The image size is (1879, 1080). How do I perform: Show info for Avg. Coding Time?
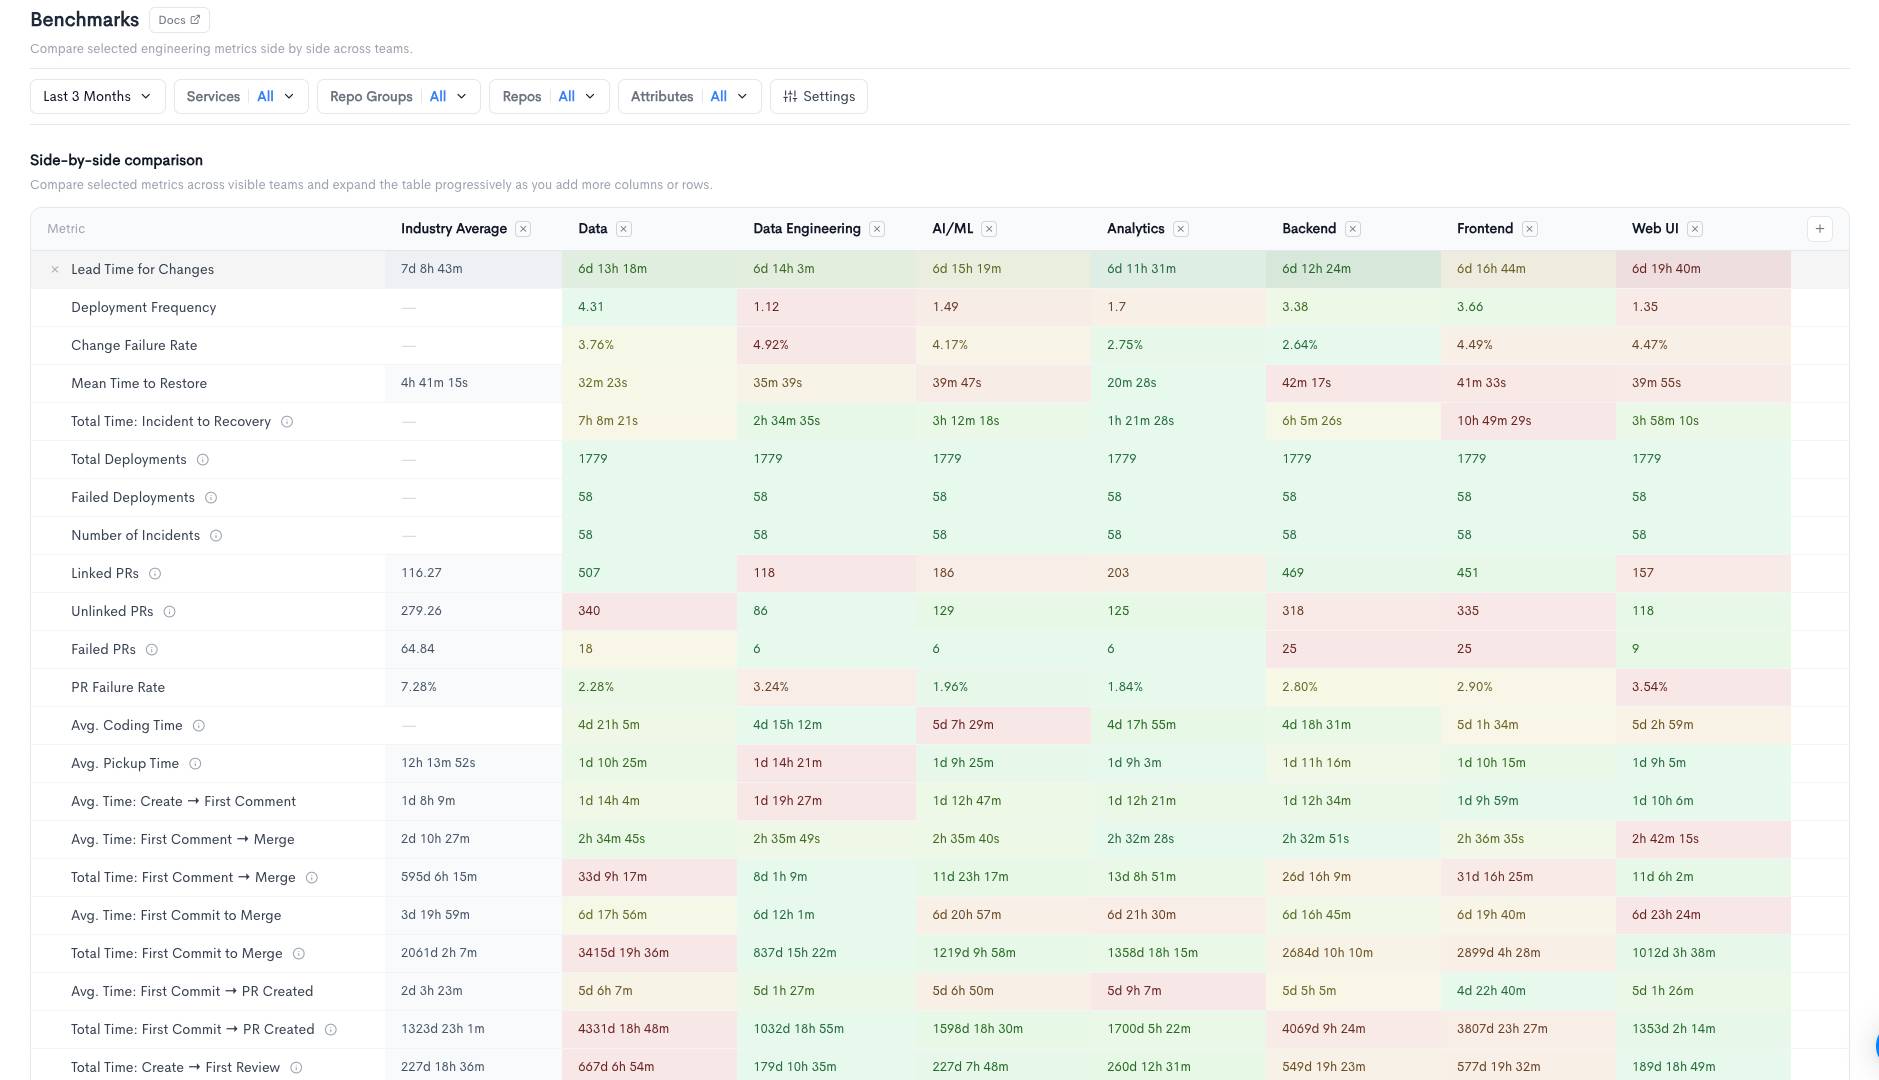tap(199, 725)
